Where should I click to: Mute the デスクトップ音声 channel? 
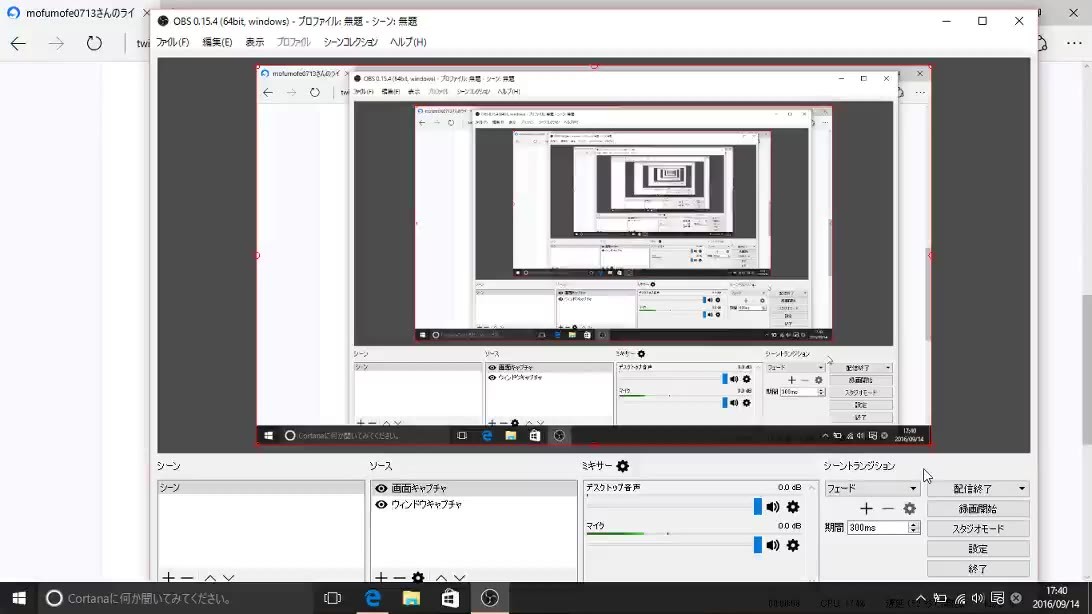[773, 507]
